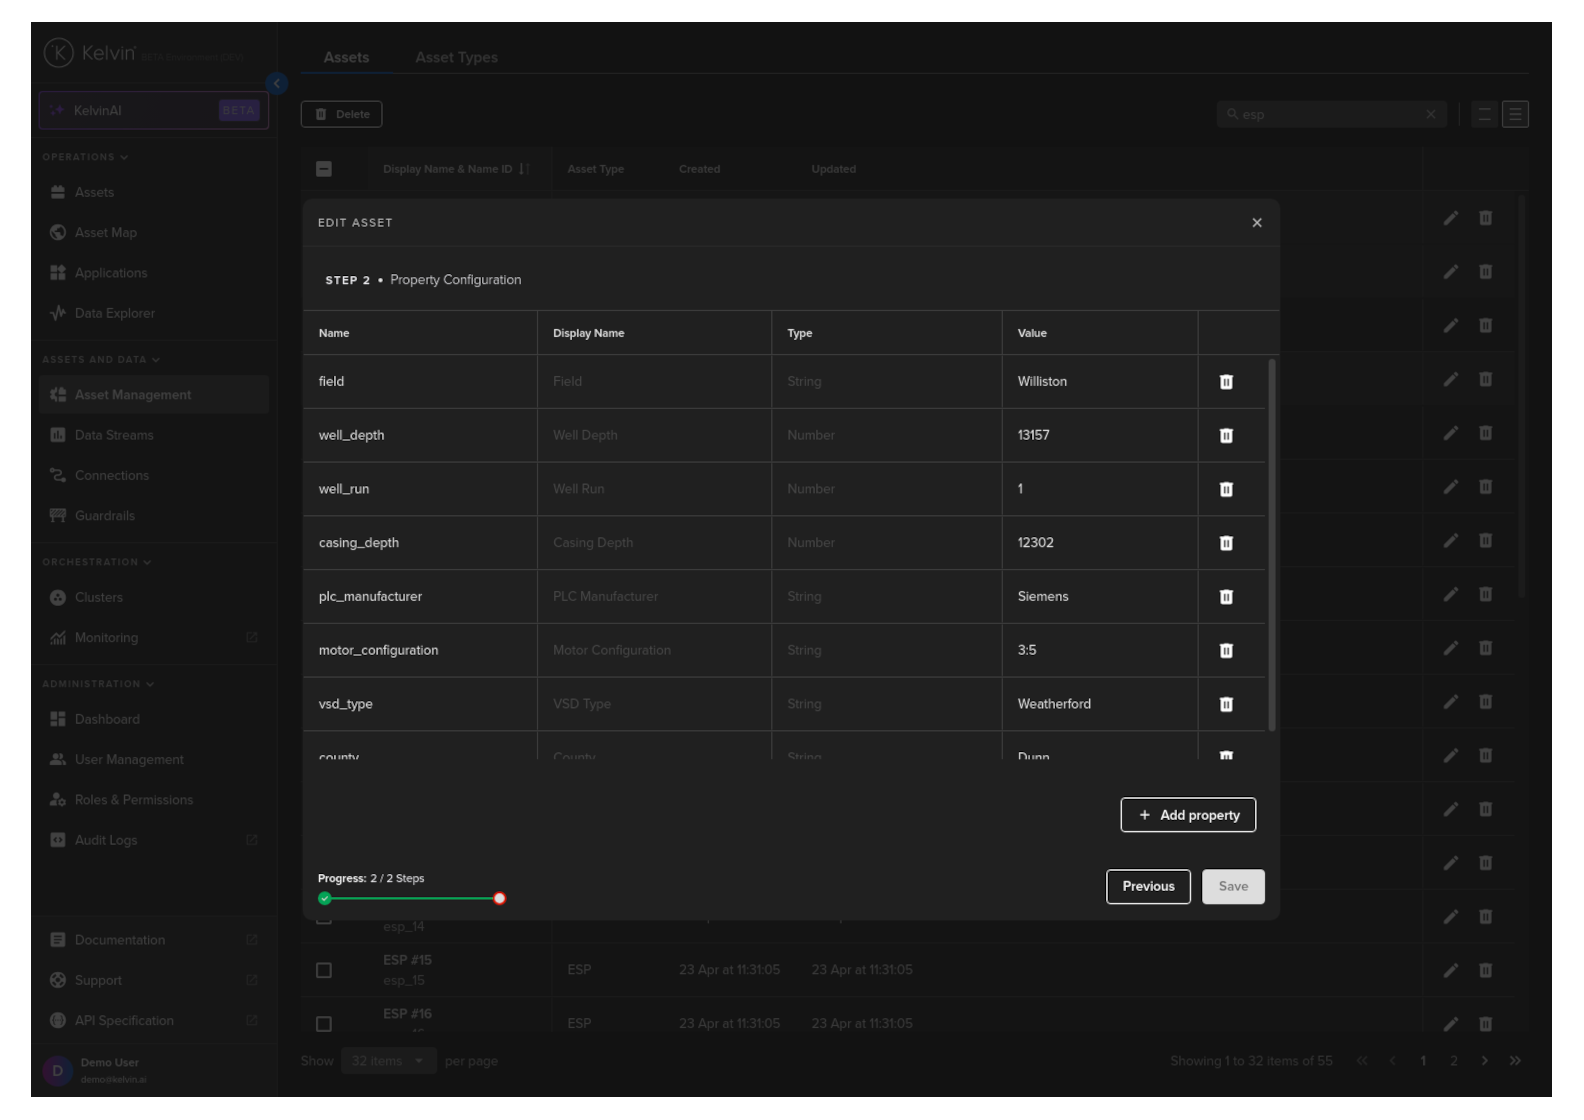
Task: Delete the field property row
Action: pyautogui.click(x=1226, y=382)
